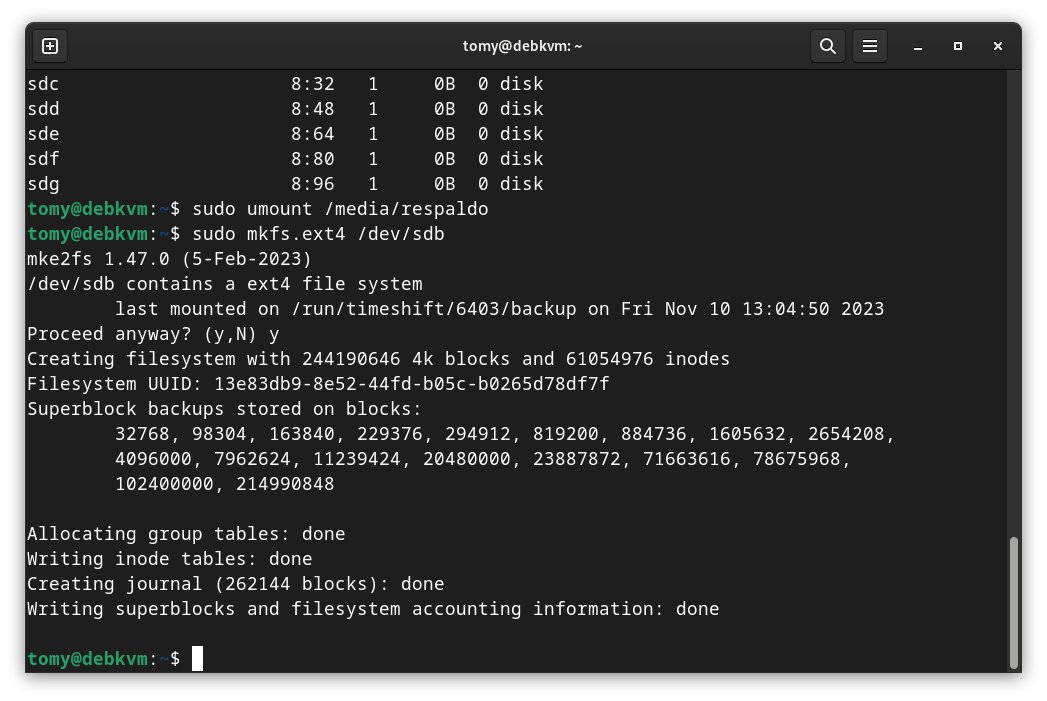The width and height of the screenshot is (1047, 701).
Task: Click the cursor block at the last prompt
Action: pyautogui.click(x=197, y=658)
